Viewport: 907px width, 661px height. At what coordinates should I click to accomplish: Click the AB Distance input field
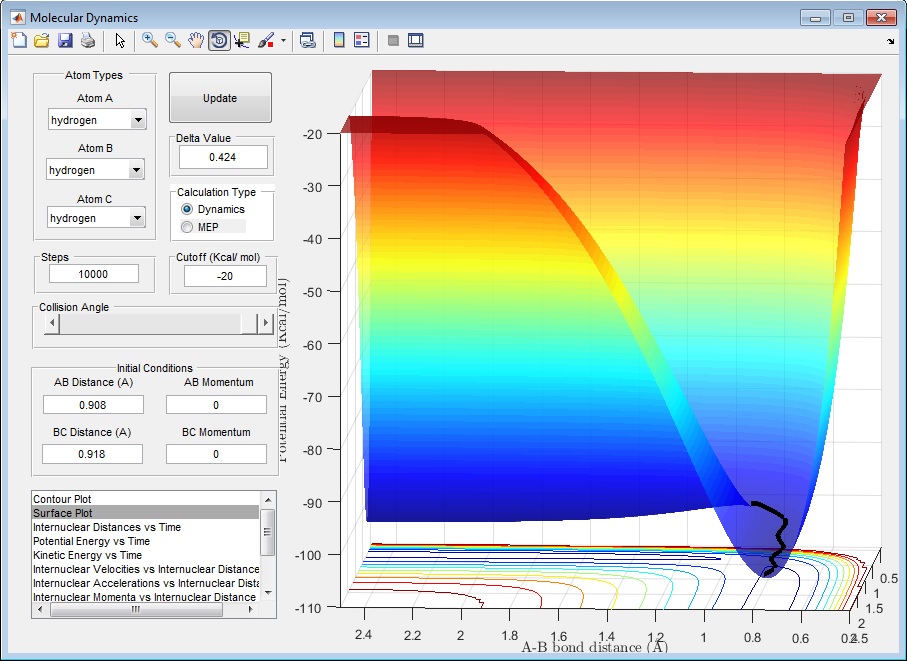coord(93,405)
